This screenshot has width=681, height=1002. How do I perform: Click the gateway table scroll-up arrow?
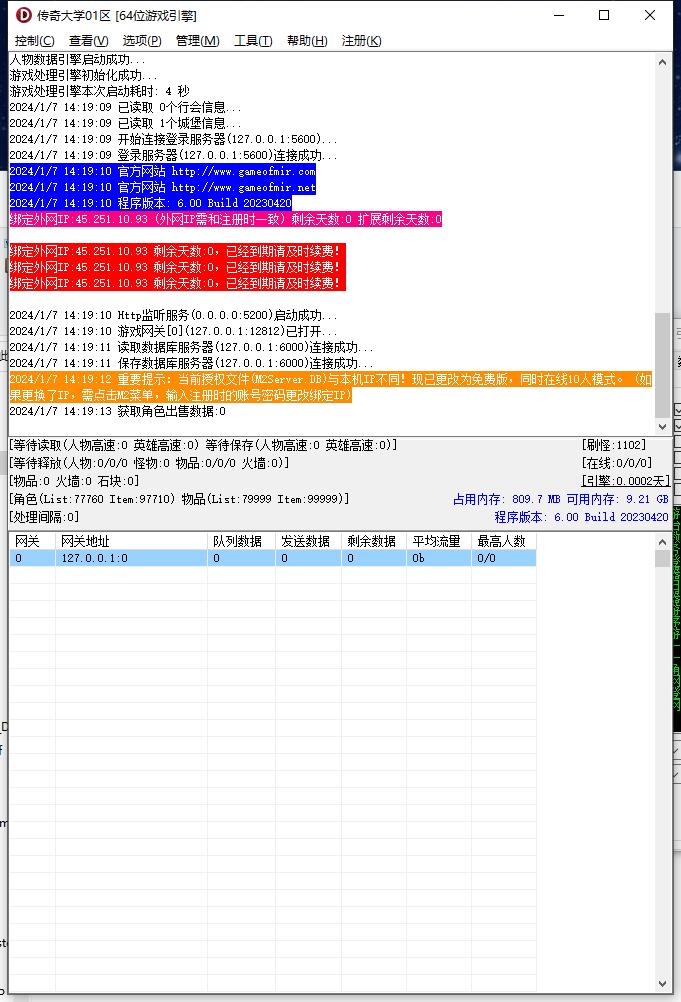pos(662,542)
